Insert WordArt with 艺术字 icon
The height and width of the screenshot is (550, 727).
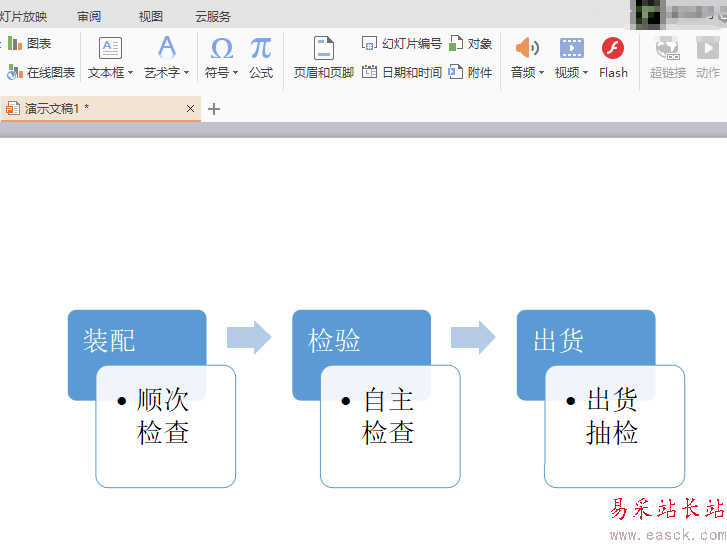(167, 47)
